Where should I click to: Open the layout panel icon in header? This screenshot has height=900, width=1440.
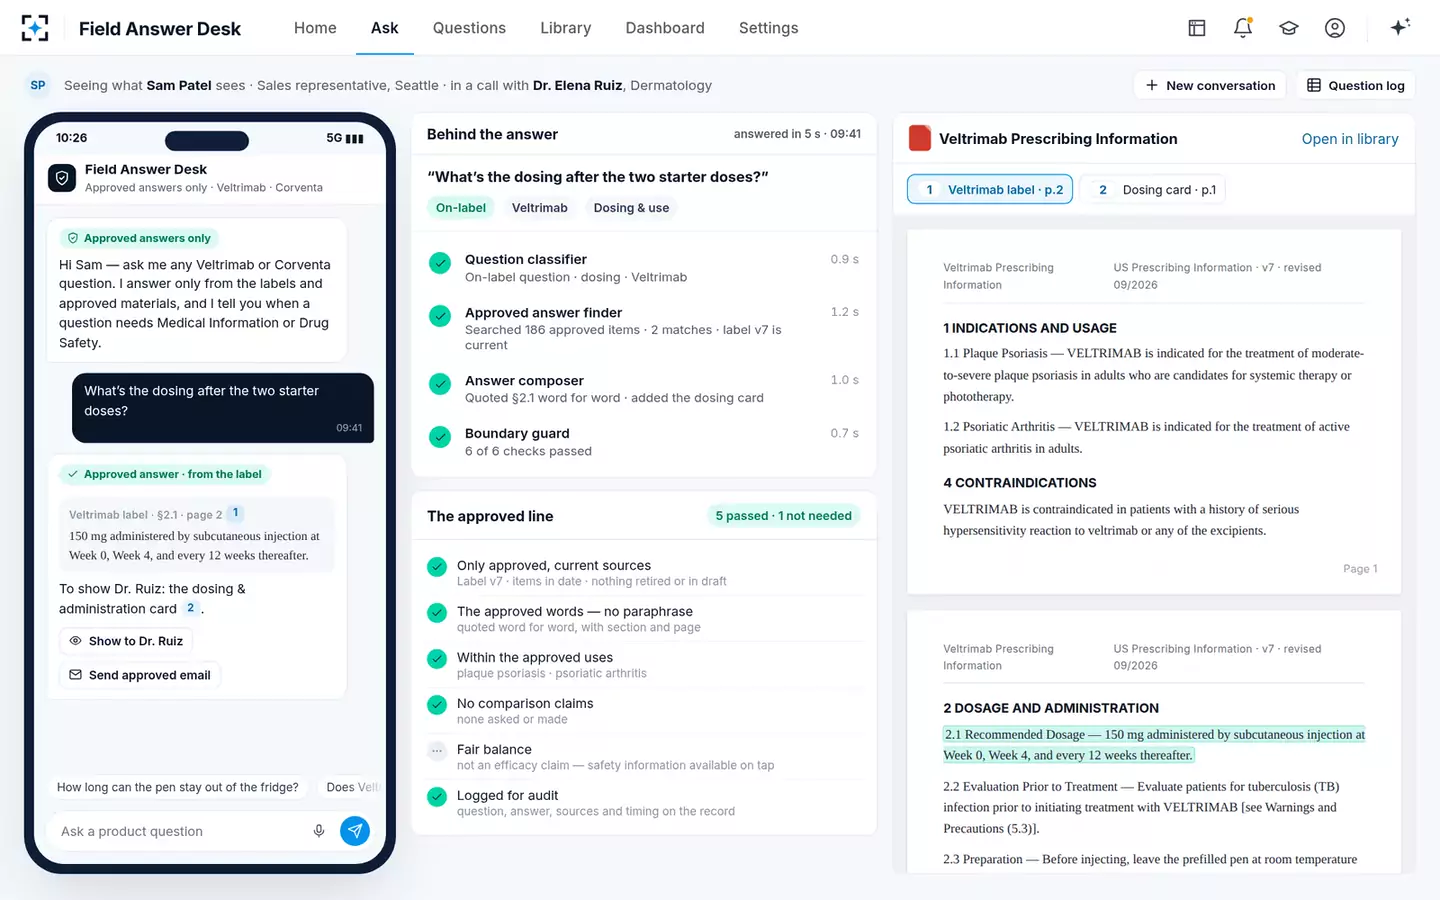1197,28
